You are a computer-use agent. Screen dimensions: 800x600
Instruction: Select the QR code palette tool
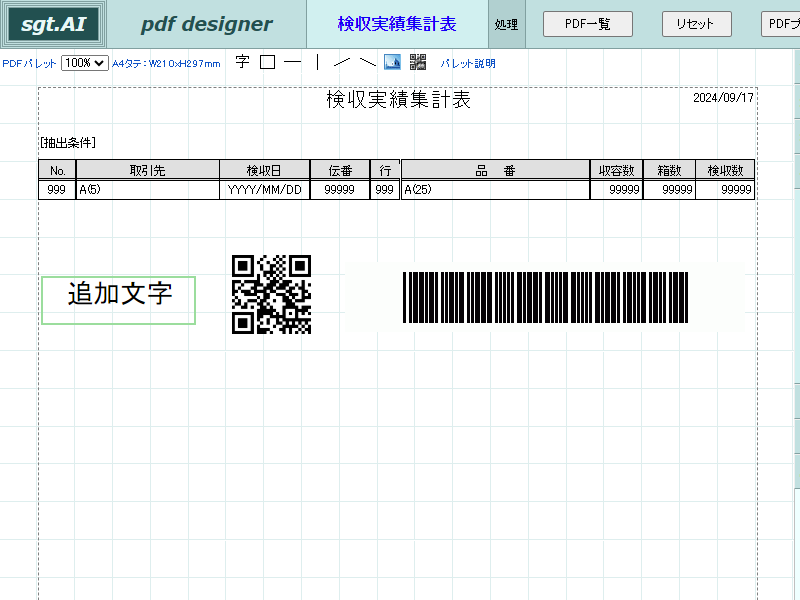tap(418, 62)
